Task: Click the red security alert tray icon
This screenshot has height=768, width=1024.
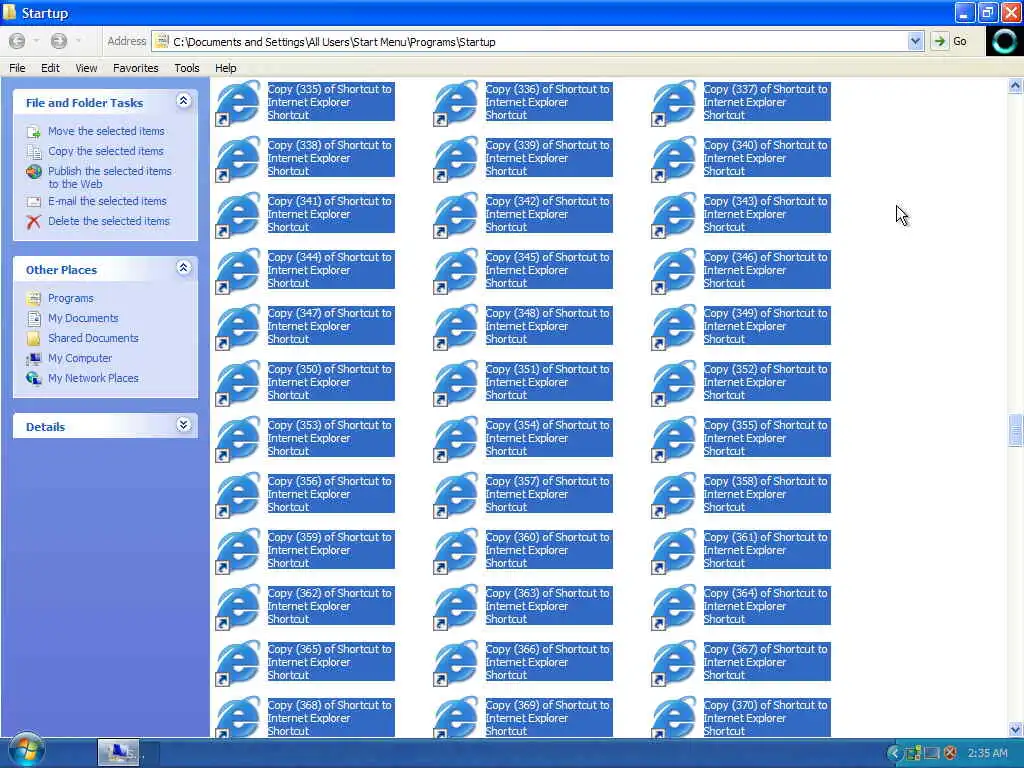Action: 951,753
